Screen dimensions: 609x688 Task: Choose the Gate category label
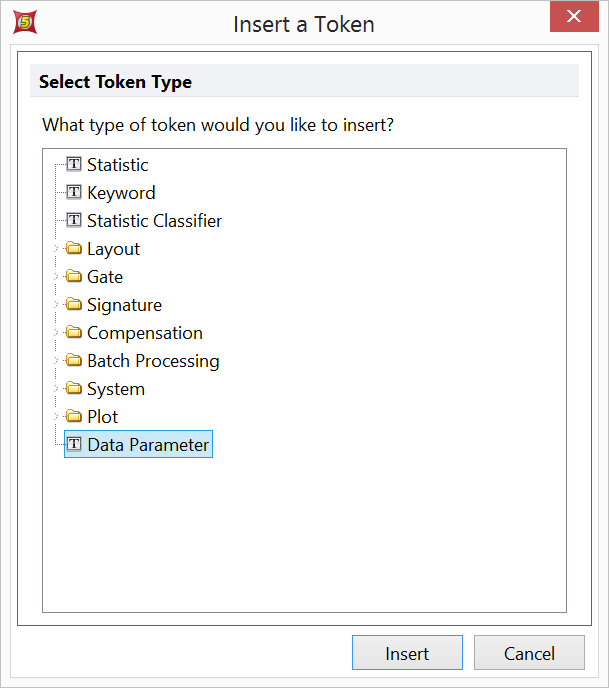point(105,277)
